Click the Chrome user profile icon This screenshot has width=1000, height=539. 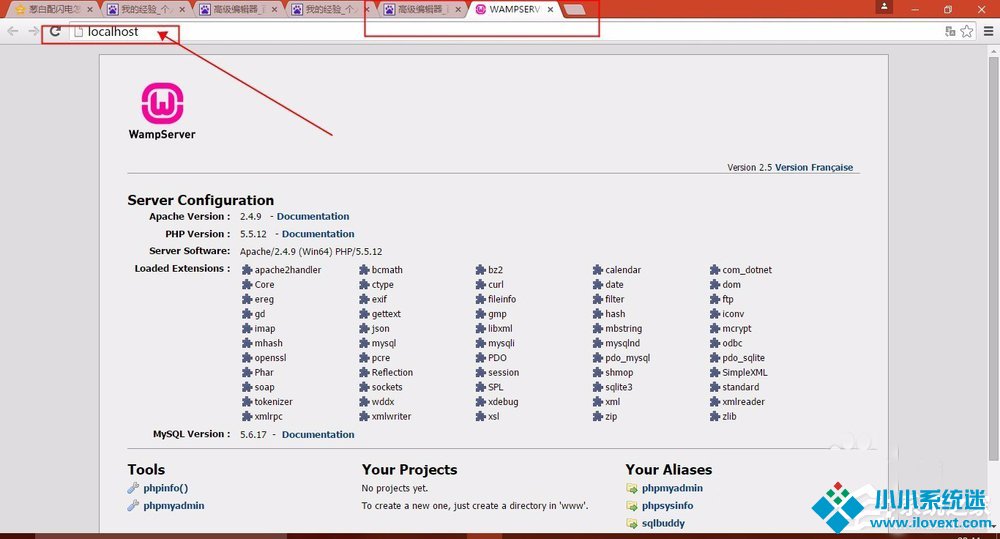point(884,6)
